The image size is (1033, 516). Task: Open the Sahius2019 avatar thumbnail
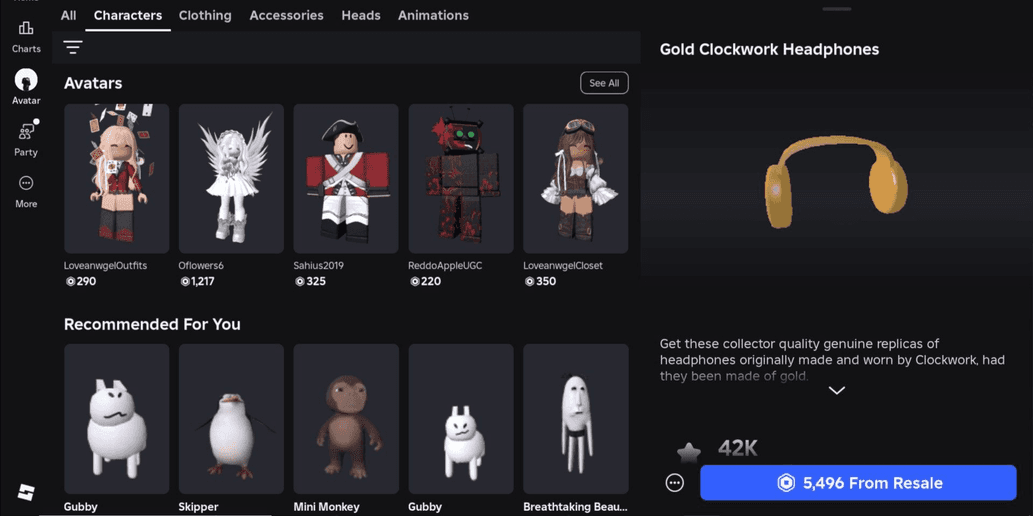[x=346, y=179]
